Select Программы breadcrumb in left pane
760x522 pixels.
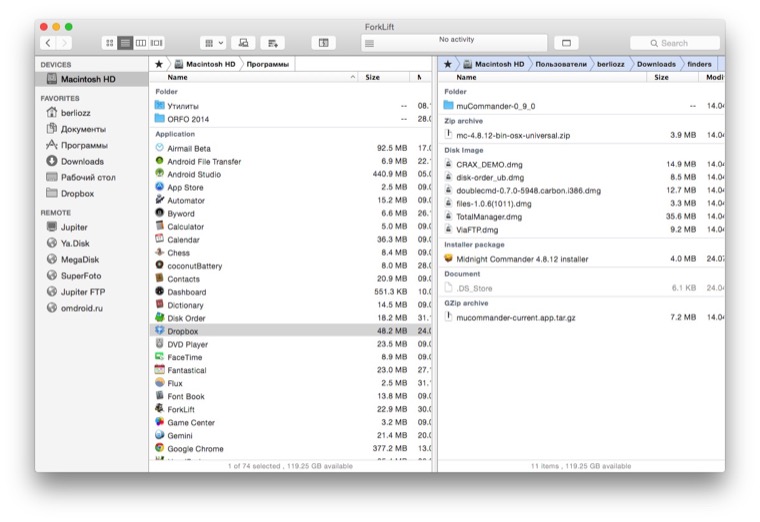[268, 64]
